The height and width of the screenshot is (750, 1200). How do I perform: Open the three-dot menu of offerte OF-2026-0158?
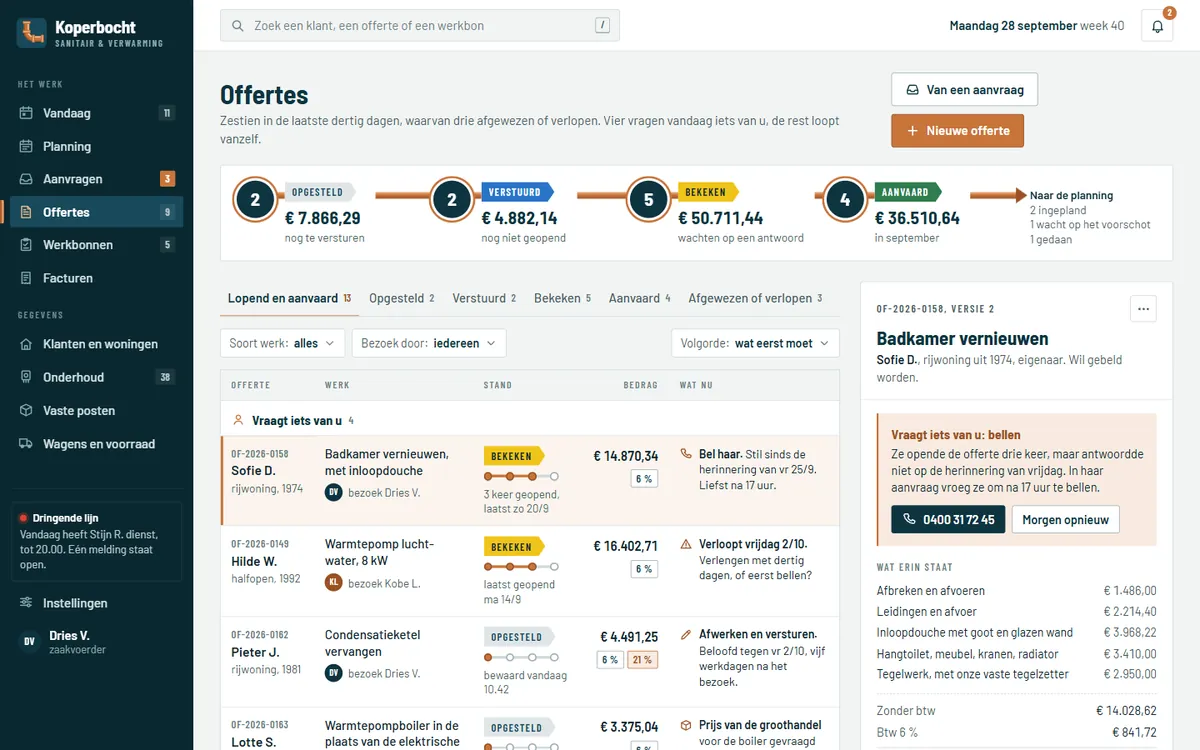(x=1143, y=309)
